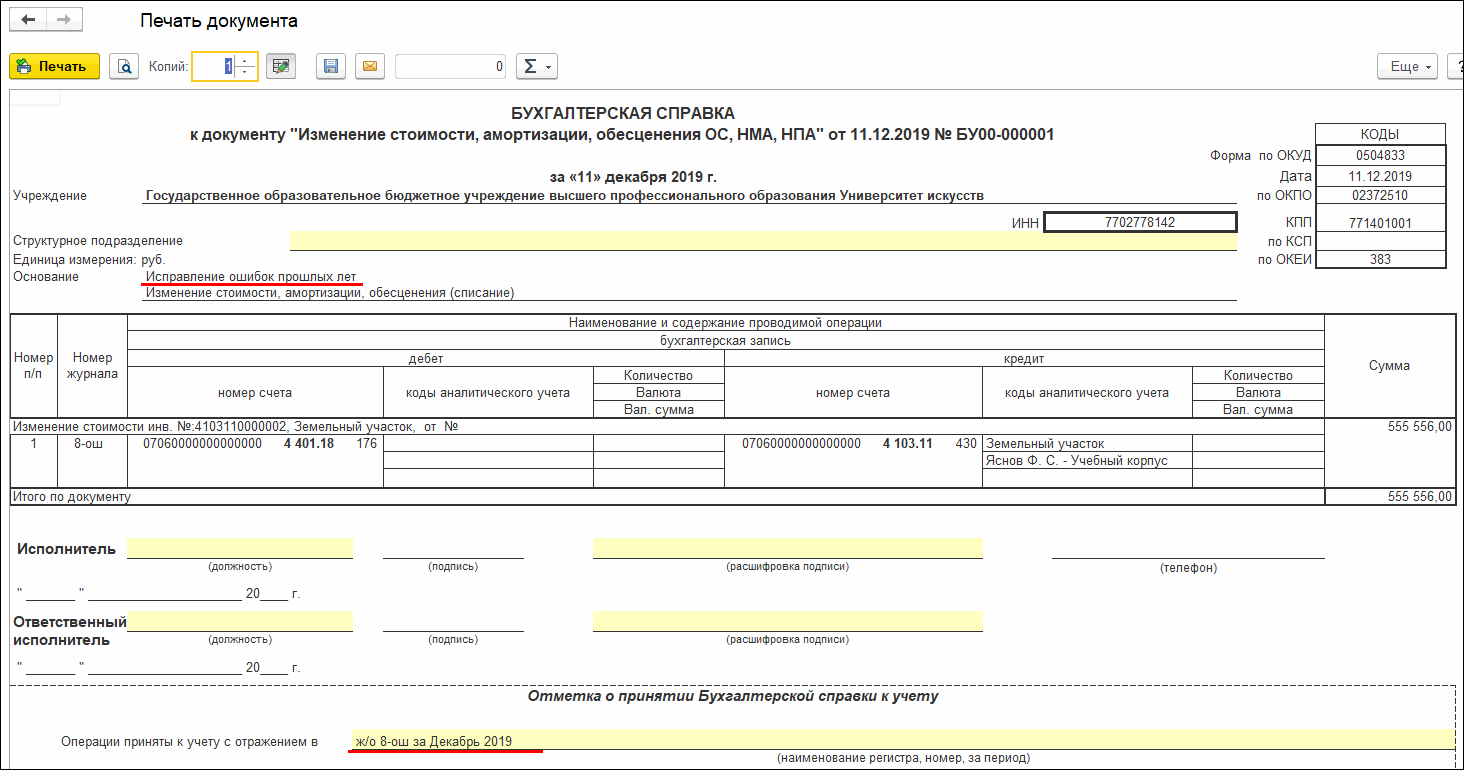The width and height of the screenshot is (1464, 770).
Task: Go forward with the right arrow button
Action: tap(63, 20)
